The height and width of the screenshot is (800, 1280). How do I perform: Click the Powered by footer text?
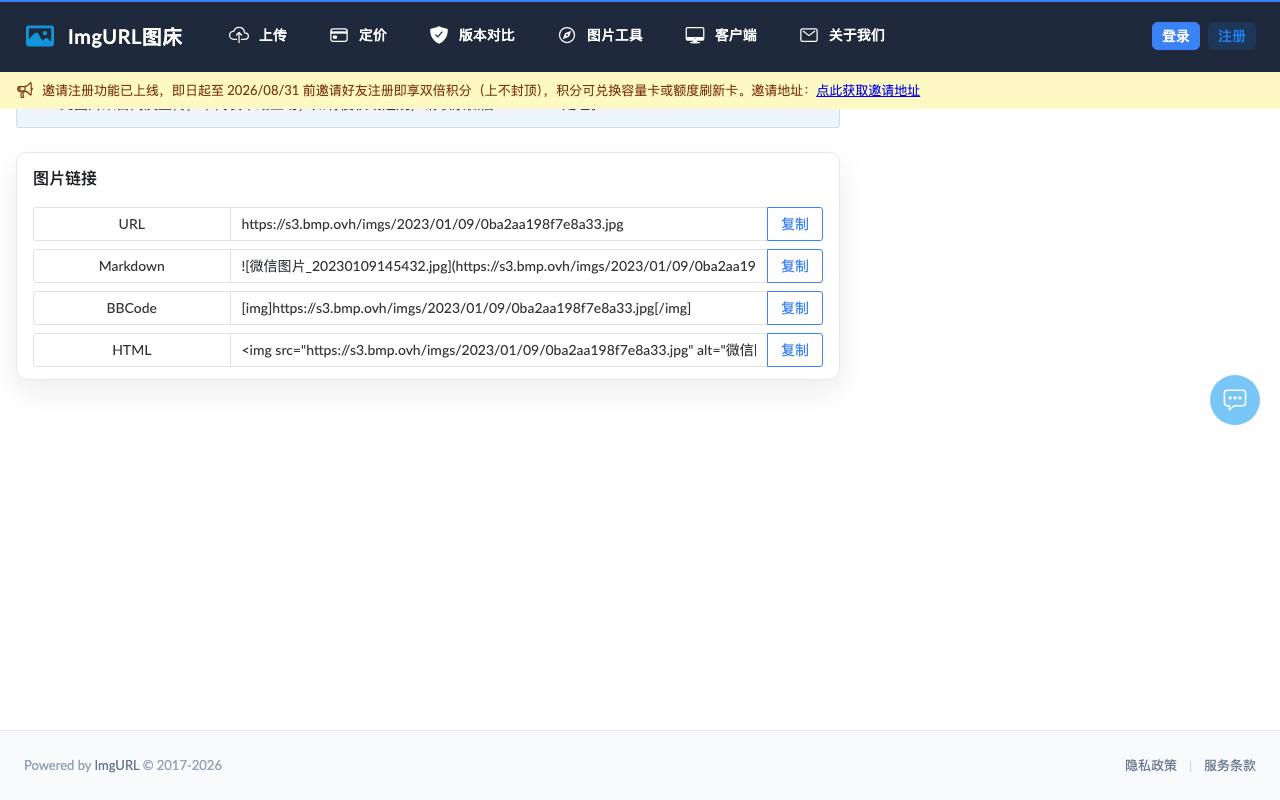point(57,765)
